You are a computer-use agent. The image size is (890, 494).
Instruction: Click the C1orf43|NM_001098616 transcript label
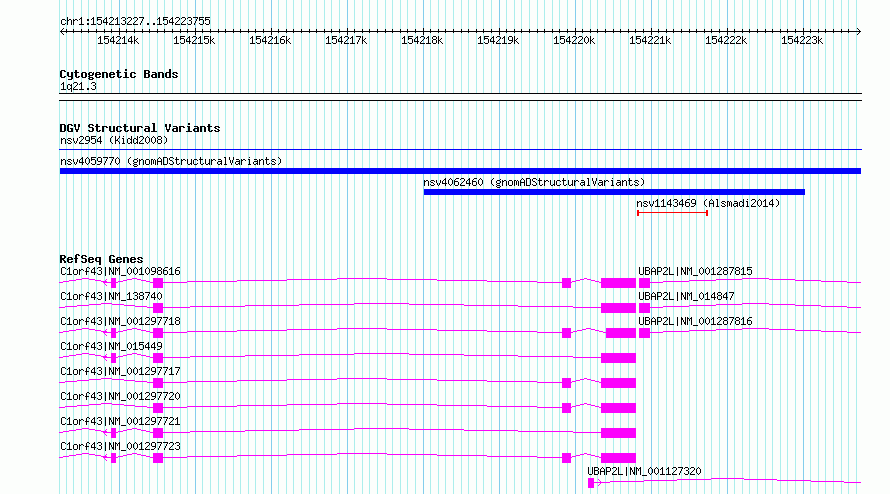120,271
